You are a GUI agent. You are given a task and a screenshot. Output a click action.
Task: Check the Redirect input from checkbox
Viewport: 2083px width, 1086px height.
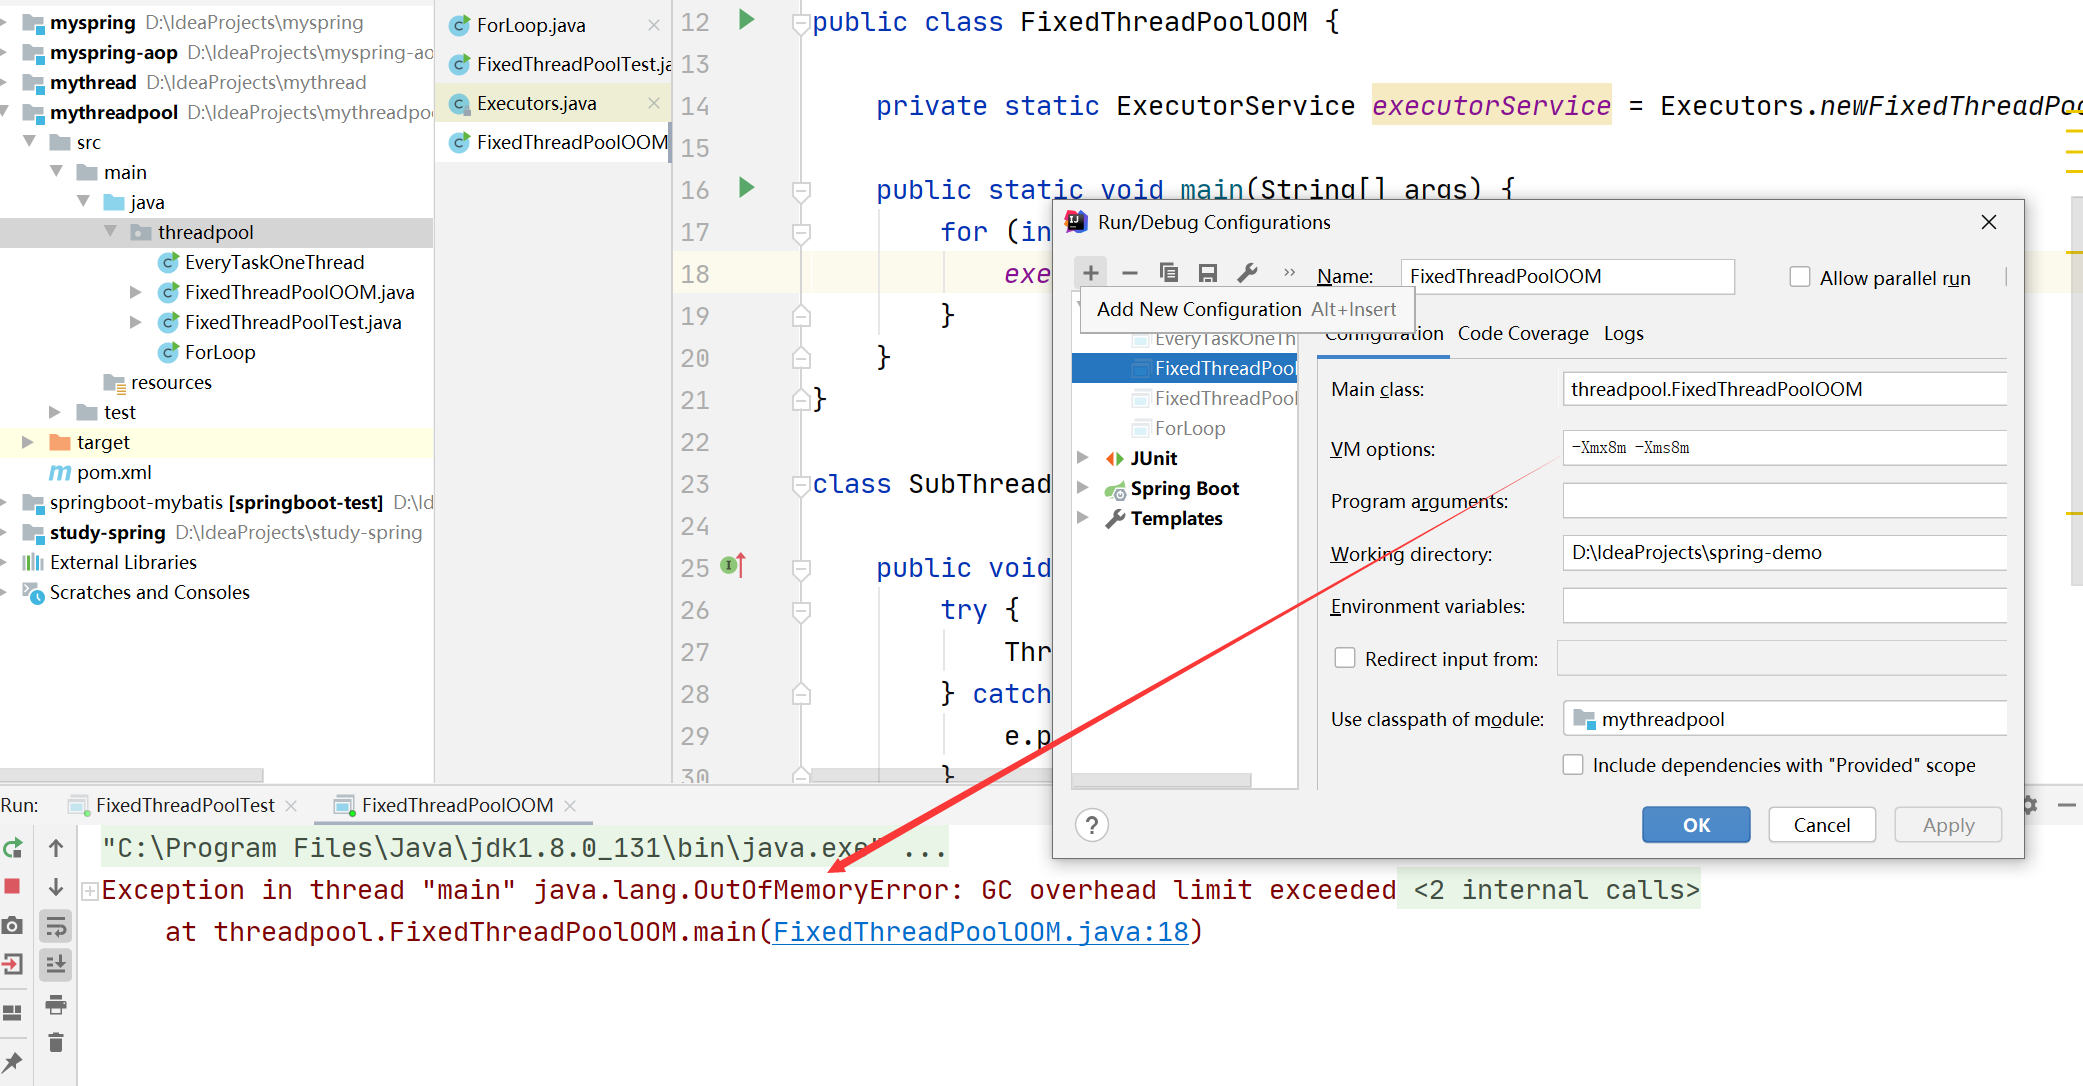point(1345,658)
